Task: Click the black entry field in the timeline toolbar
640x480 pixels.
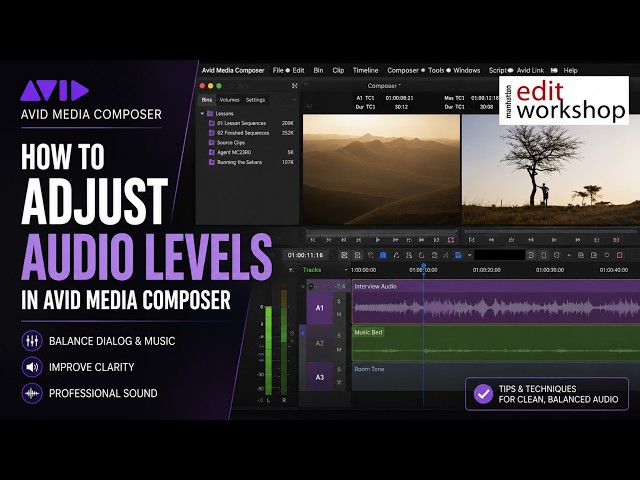Action: (500, 255)
